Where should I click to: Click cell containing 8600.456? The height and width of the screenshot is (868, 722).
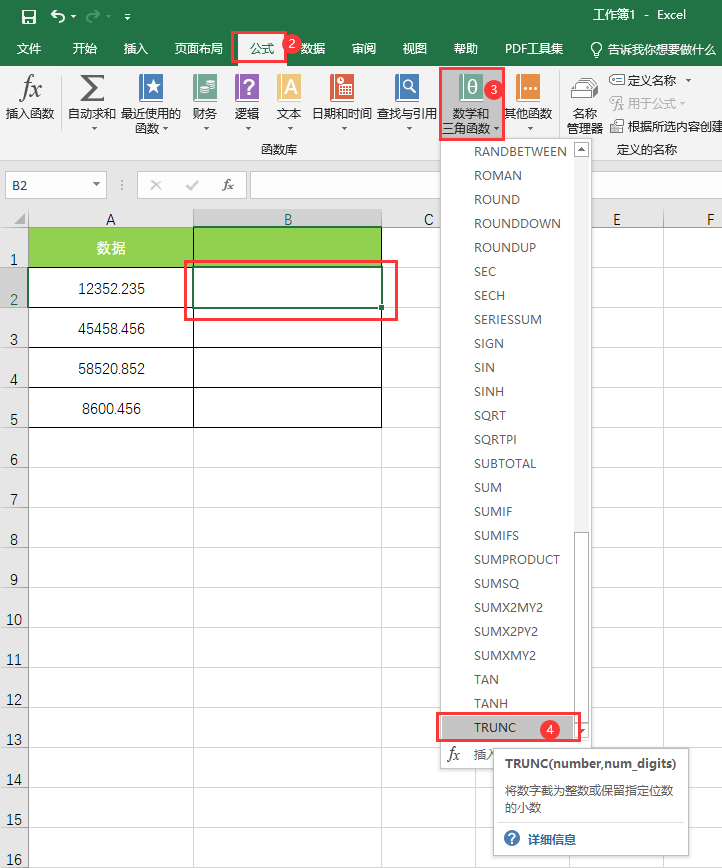[111, 408]
